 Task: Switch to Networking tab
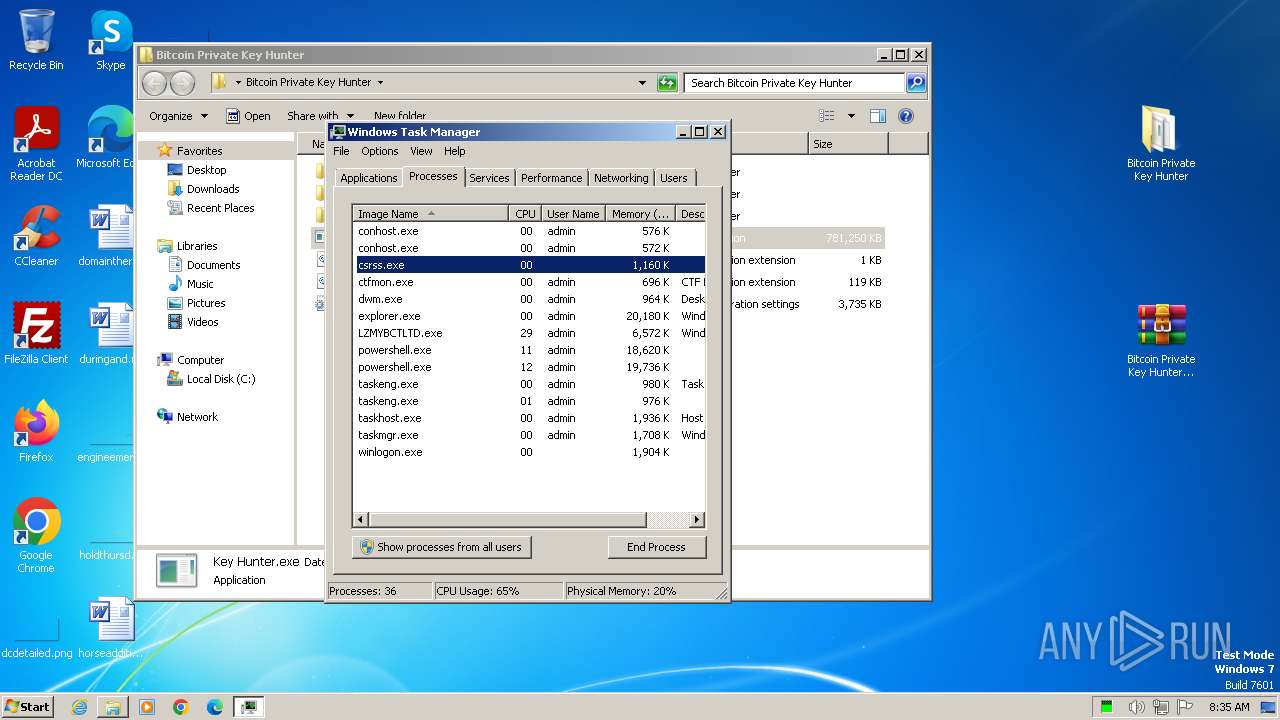pos(620,178)
